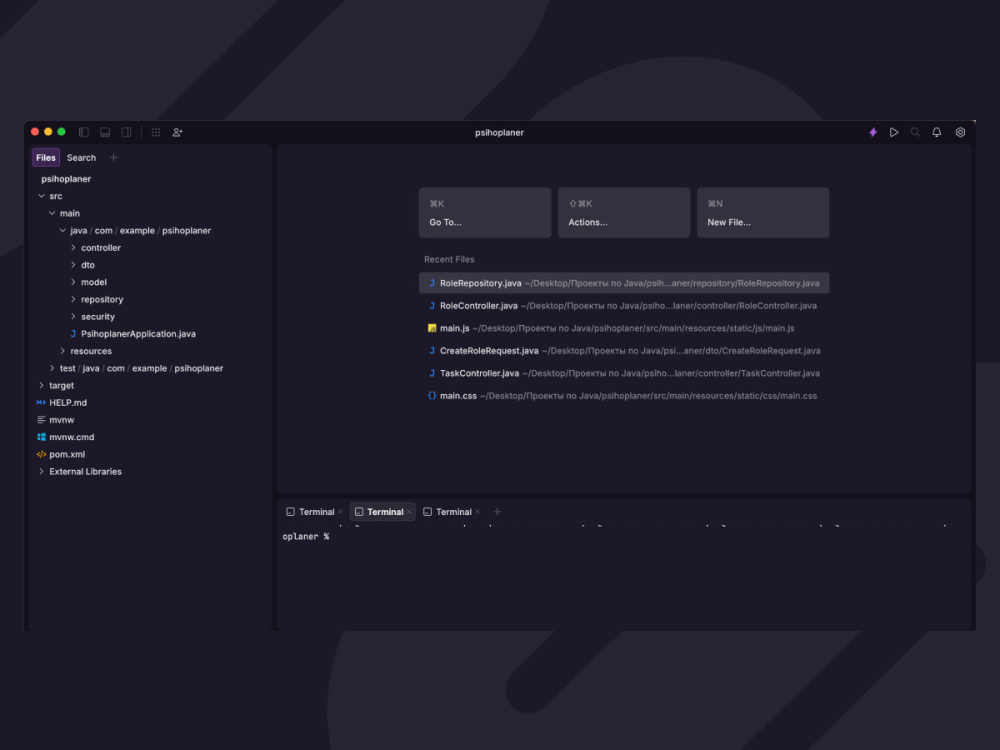
Task: Click the add collaborator icon
Action: [177, 132]
